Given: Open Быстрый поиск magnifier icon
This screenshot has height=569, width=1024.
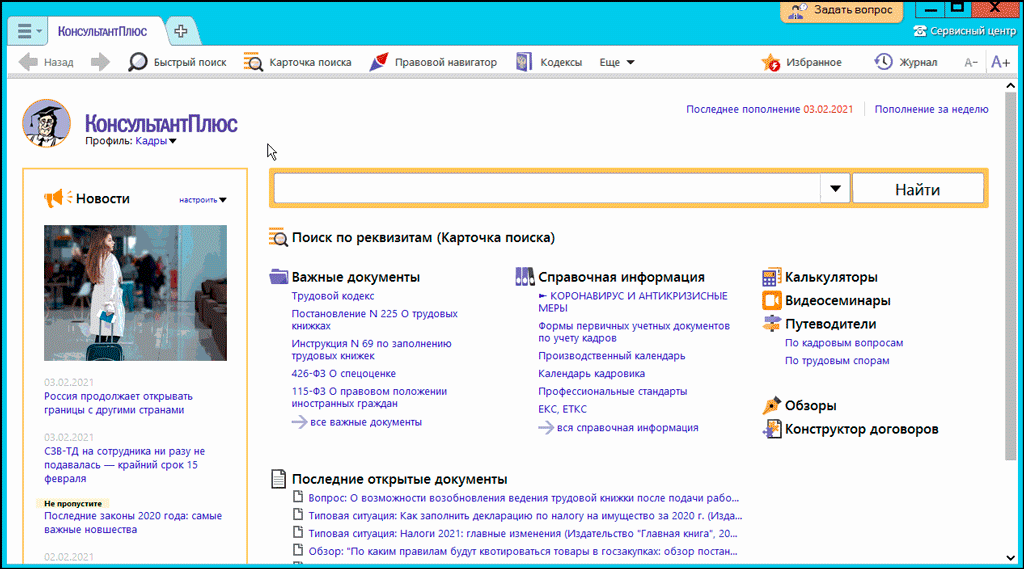Looking at the screenshot, I should (138, 62).
